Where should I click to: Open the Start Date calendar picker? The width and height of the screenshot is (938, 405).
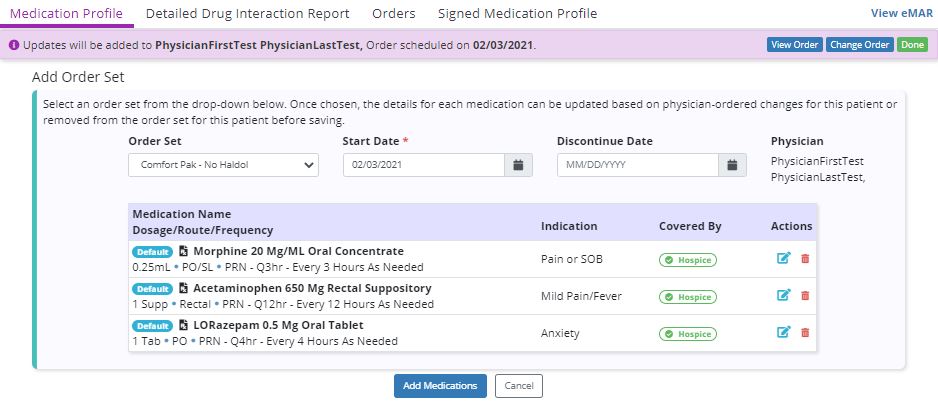click(517, 165)
